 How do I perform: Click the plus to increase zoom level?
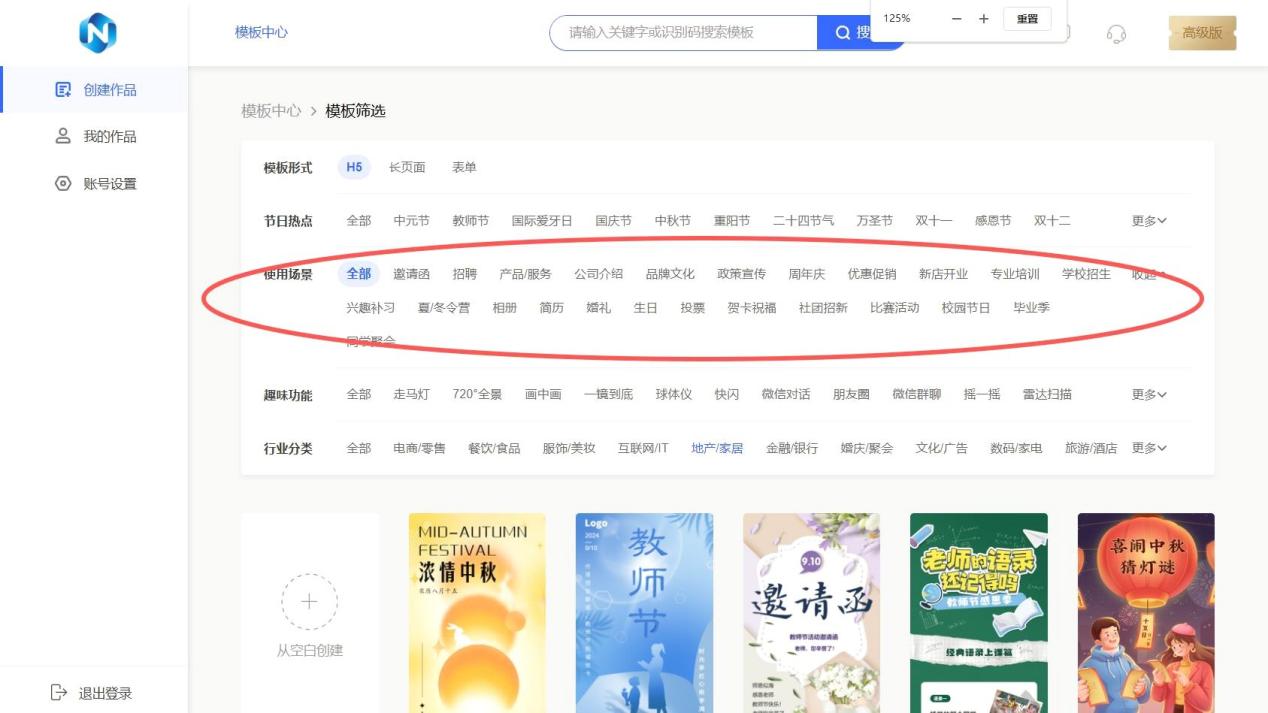point(982,18)
